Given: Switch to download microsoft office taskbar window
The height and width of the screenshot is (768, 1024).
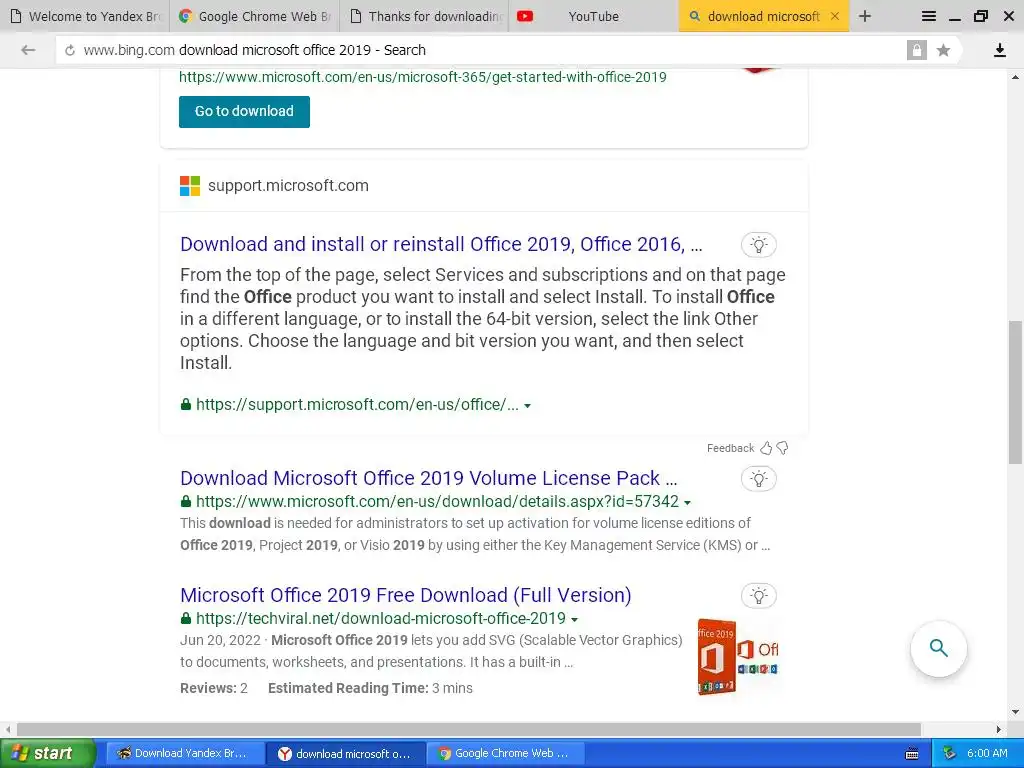Looking at the screenshot, I should (346, 754).
